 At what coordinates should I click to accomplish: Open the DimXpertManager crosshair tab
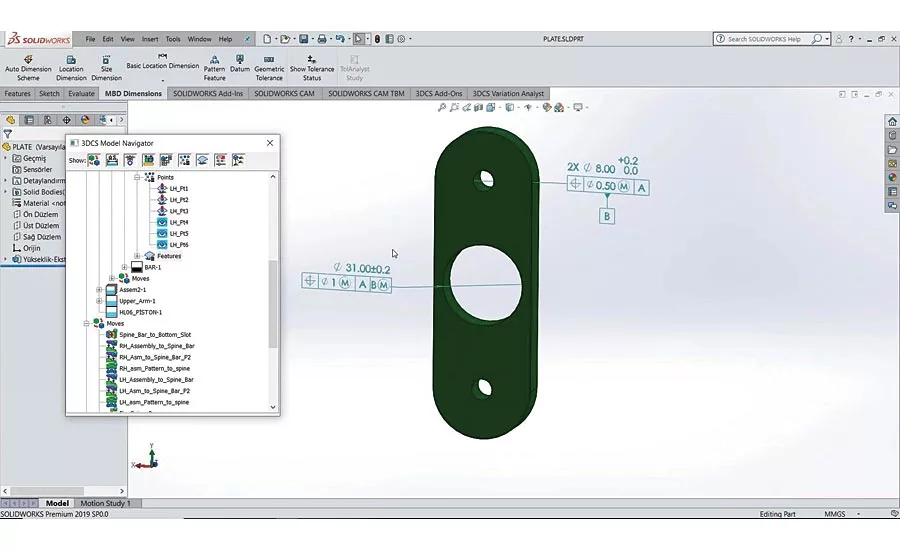[67, 120]
